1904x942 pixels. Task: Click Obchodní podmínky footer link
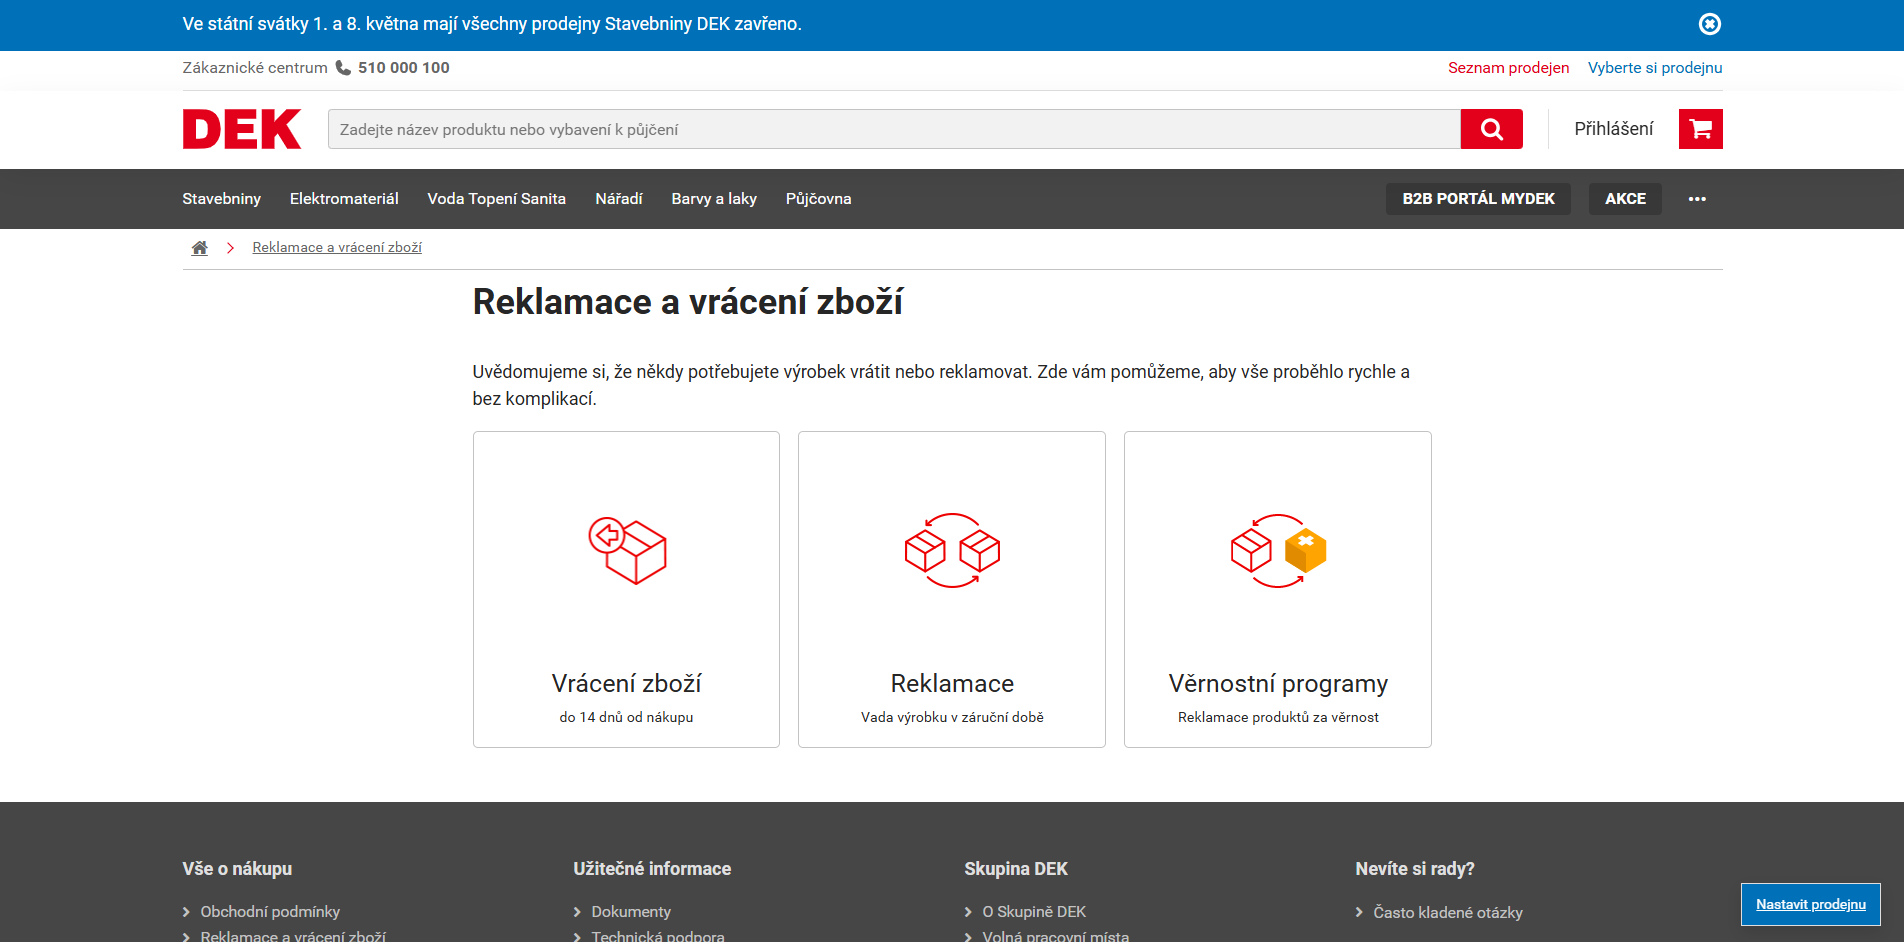pyautogui.click(x=270, y=912)
